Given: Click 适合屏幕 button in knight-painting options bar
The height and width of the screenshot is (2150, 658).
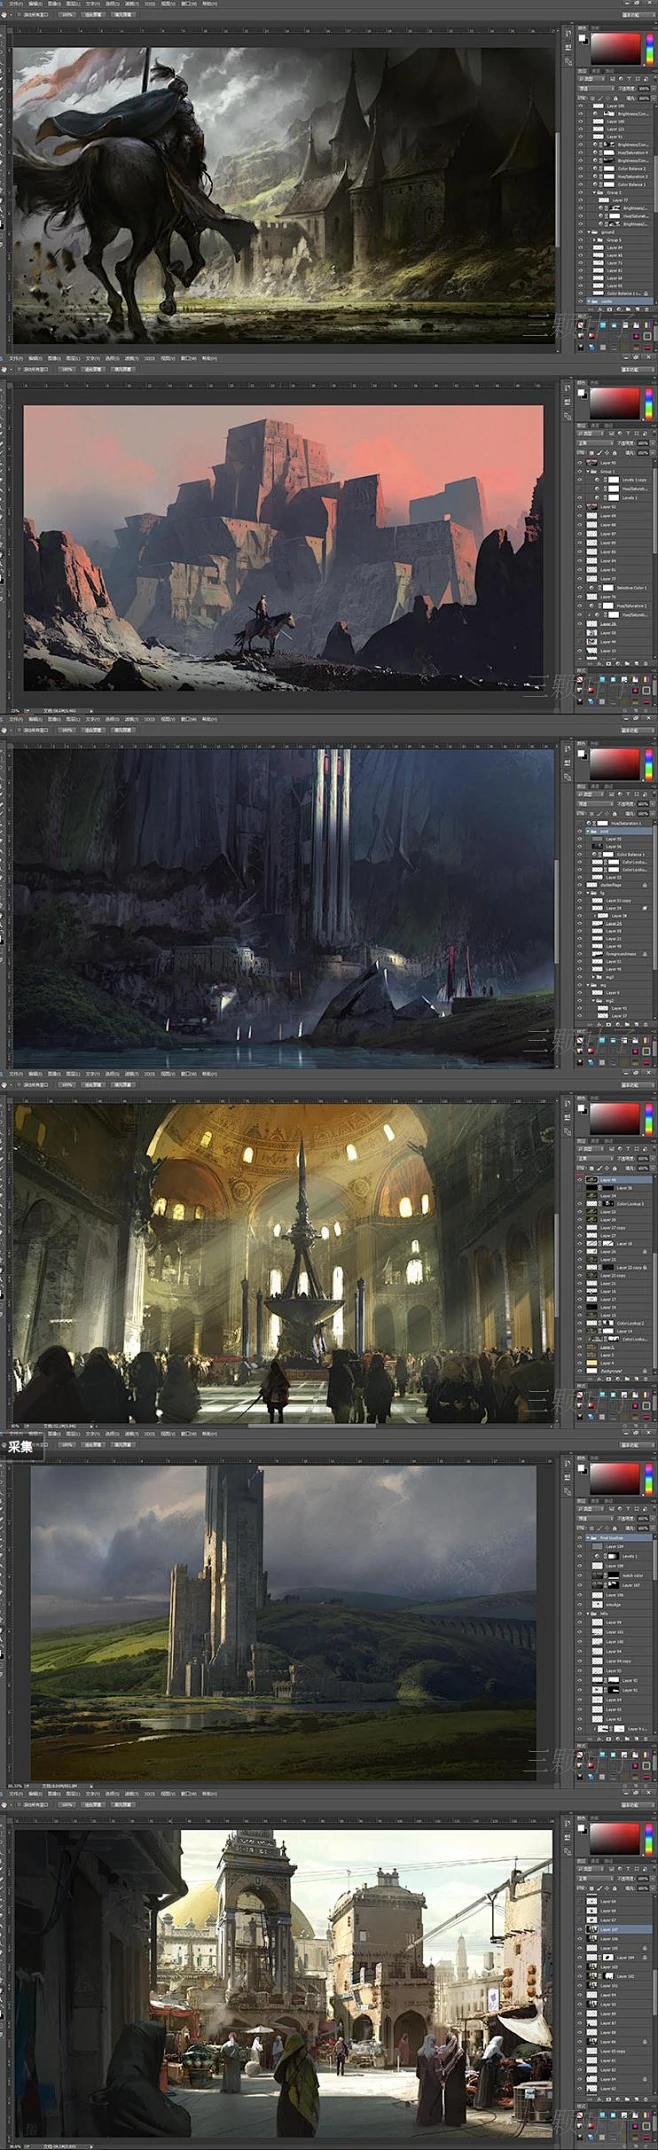Looking at the screenshot, I should pos(94,15).
